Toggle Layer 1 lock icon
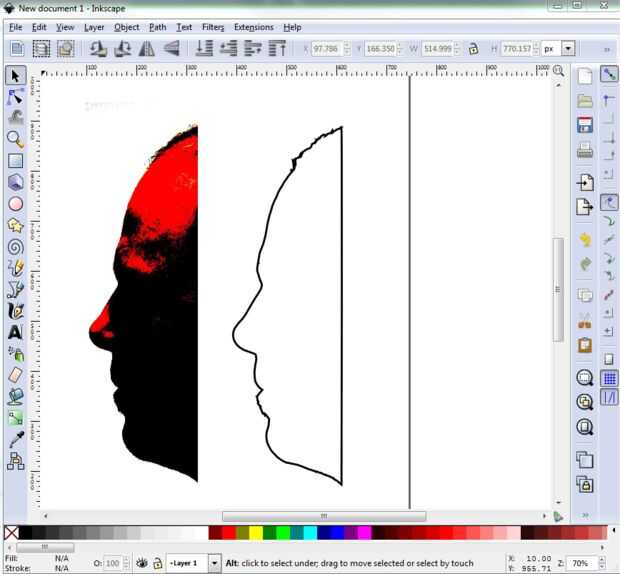 coord(157,563)
